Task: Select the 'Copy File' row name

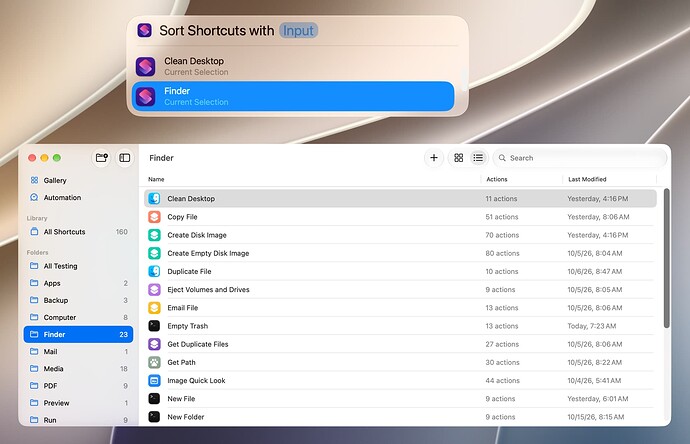Action: [x=182, y=217]
